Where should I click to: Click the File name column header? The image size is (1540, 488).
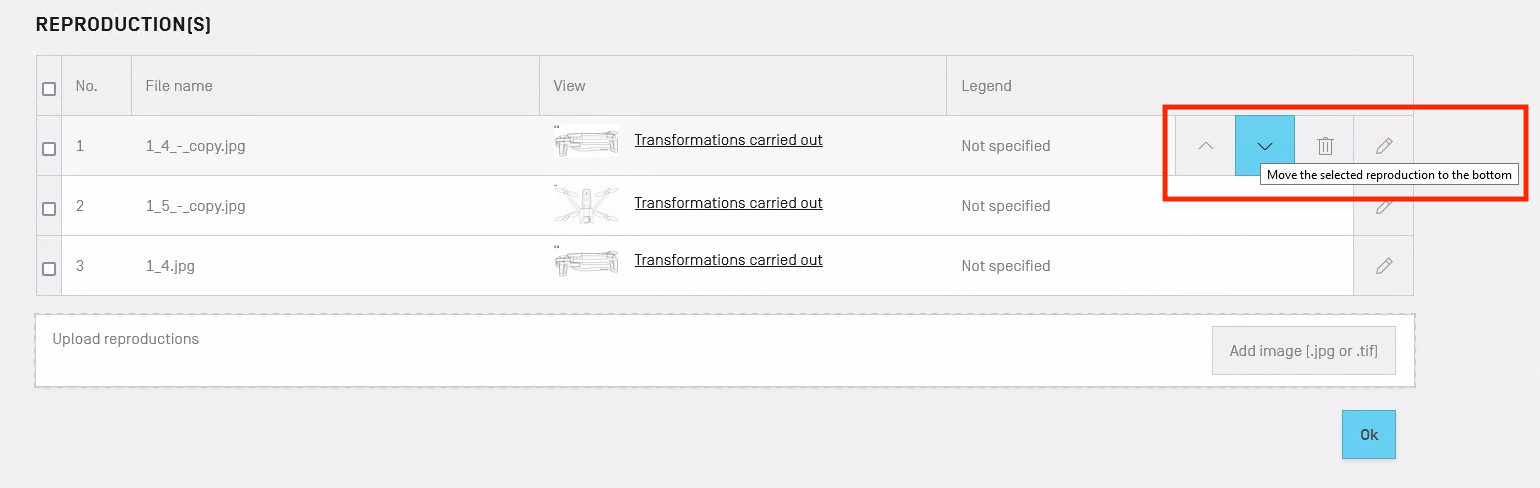click(179, 86)
